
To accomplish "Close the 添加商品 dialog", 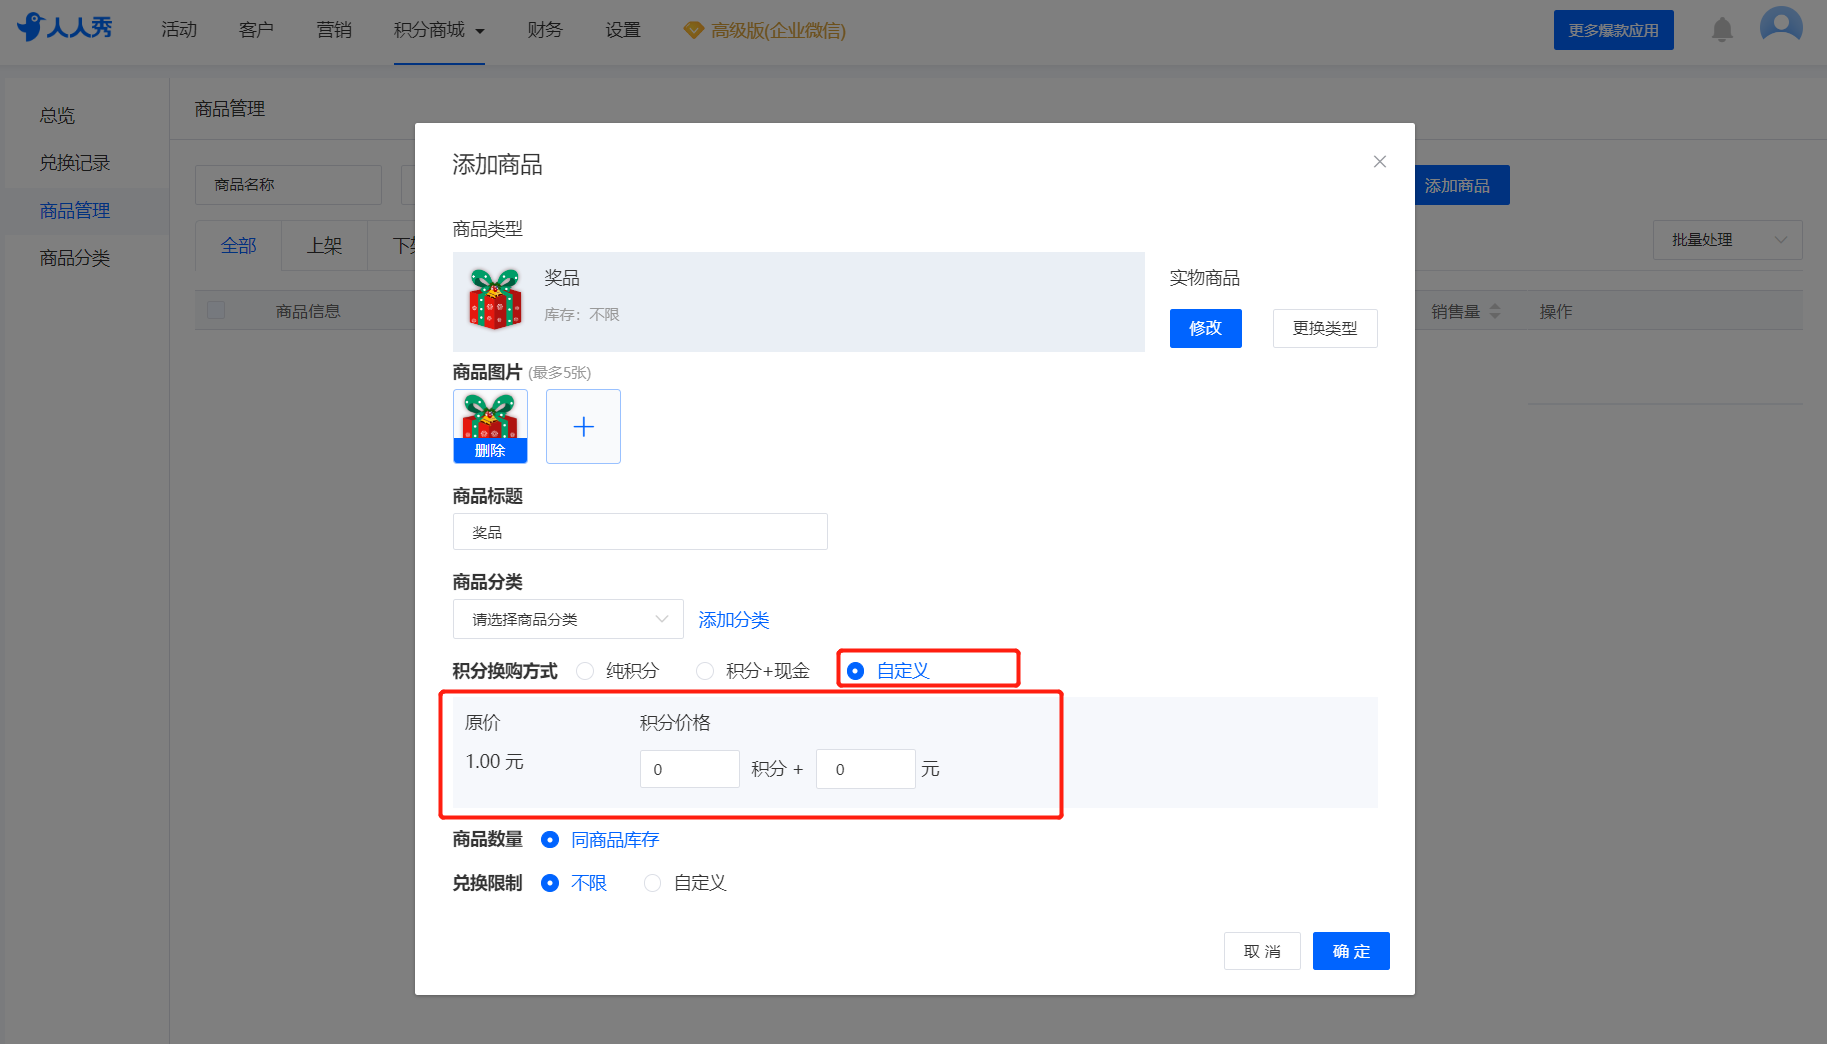I will (1380, 162).
